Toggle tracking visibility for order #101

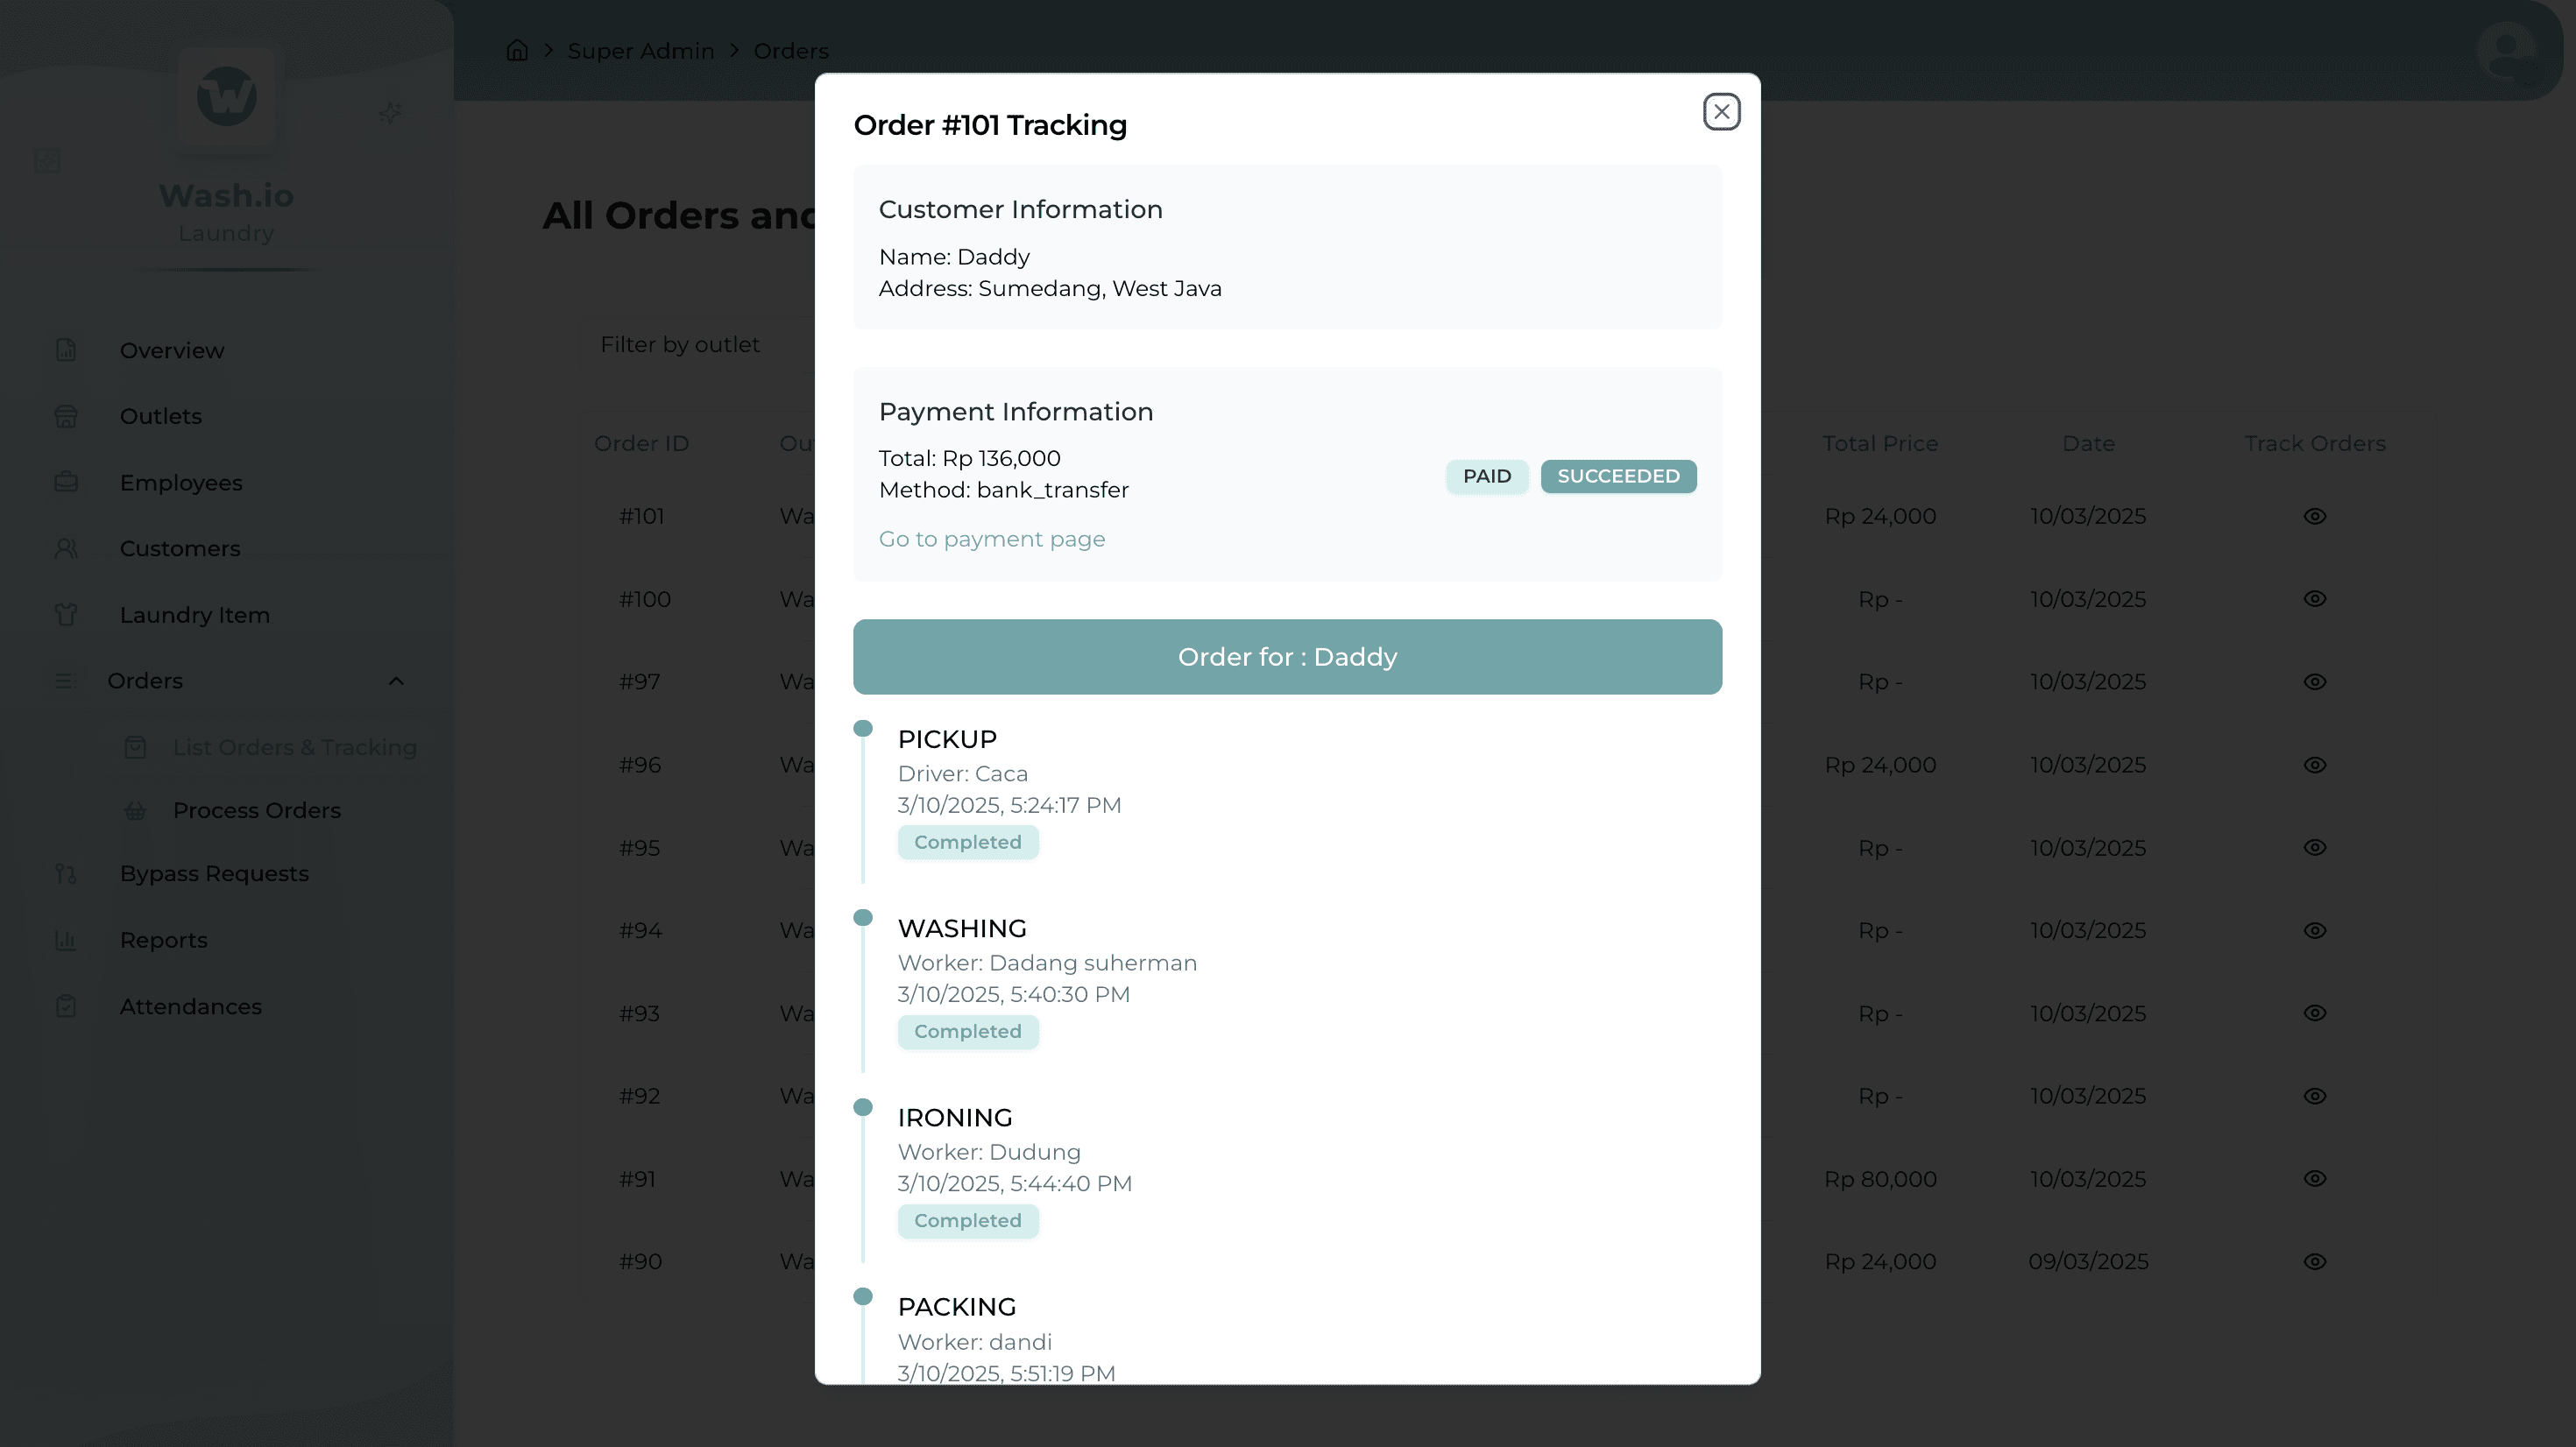[2316, 516]
